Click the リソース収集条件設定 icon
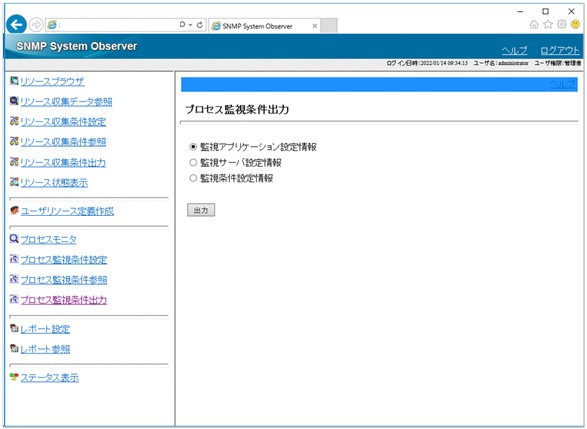587x429 pixels. (14, 121)
